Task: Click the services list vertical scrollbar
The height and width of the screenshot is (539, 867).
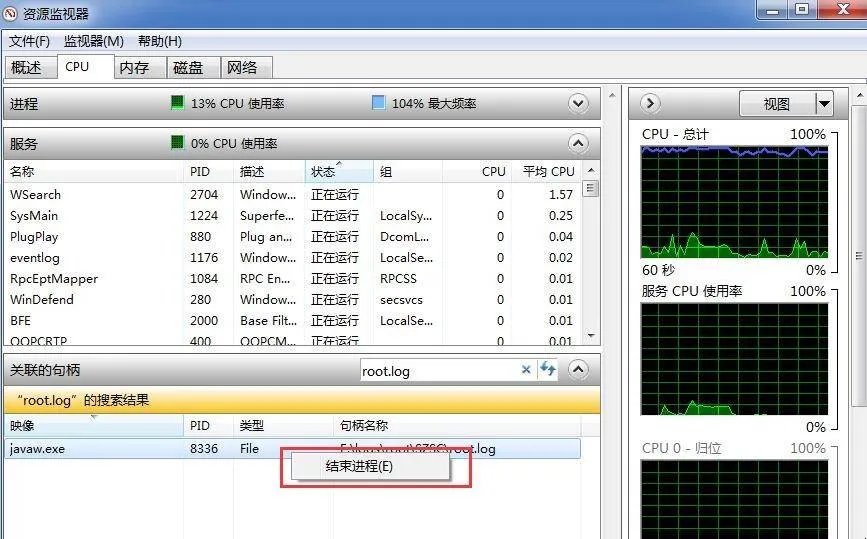Action: point(590,260)
